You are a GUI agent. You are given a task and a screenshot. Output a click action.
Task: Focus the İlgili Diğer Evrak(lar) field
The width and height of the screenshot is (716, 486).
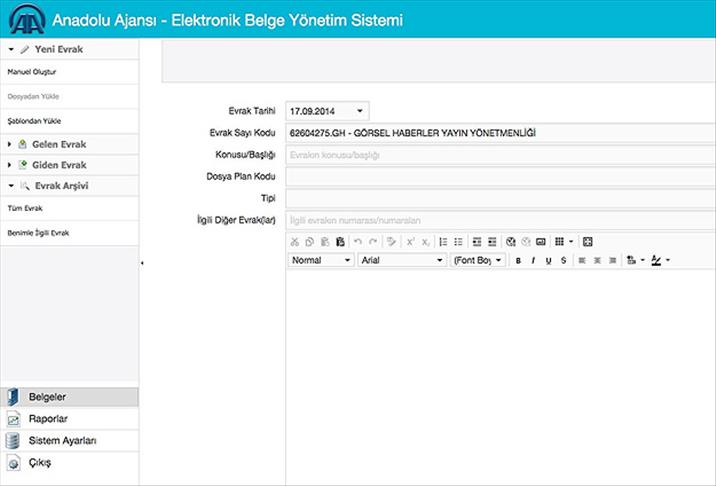[500, 220]
